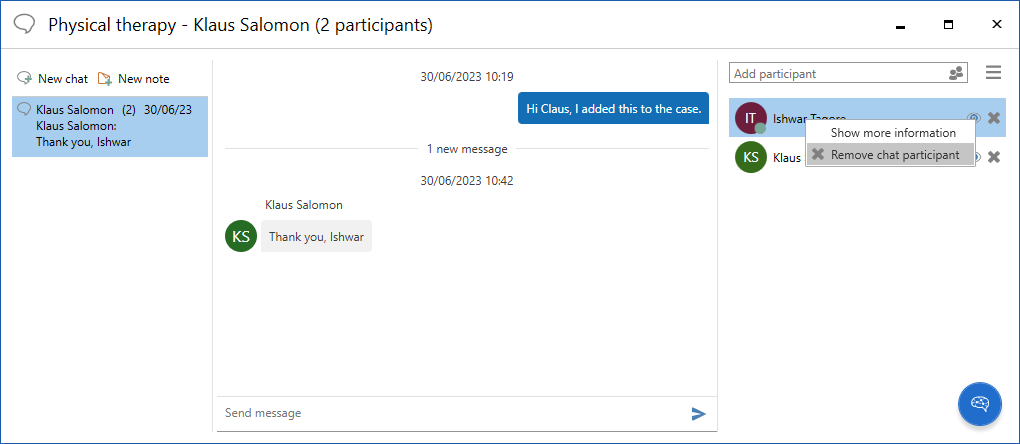Click the Add participant input field
The width and height of the screenshot is (1020, 444).
[835, 73]
